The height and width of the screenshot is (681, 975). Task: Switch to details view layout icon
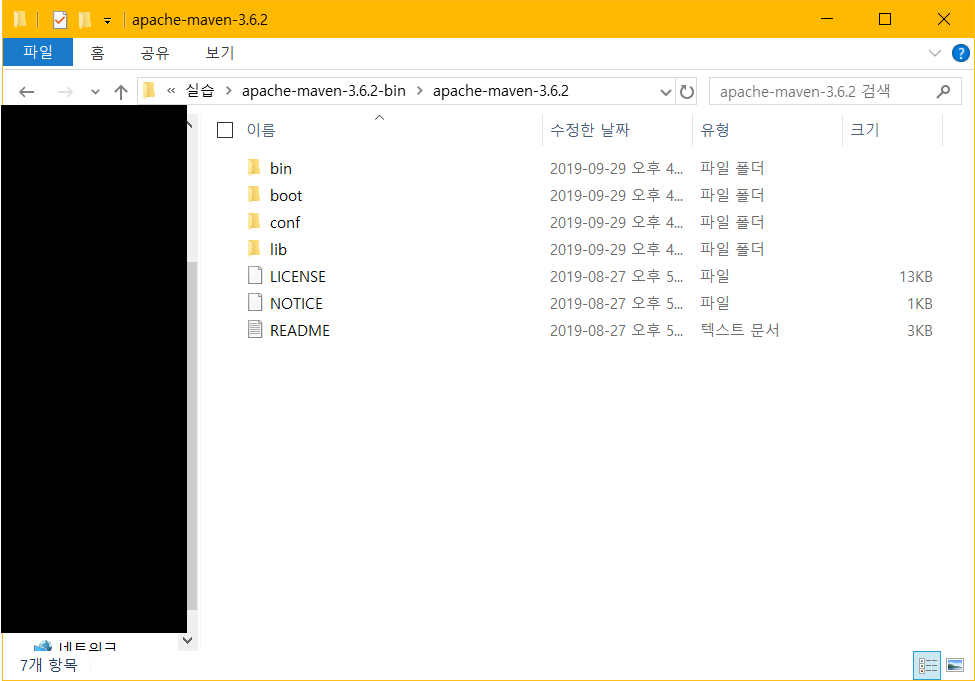[x=927, y=666]
